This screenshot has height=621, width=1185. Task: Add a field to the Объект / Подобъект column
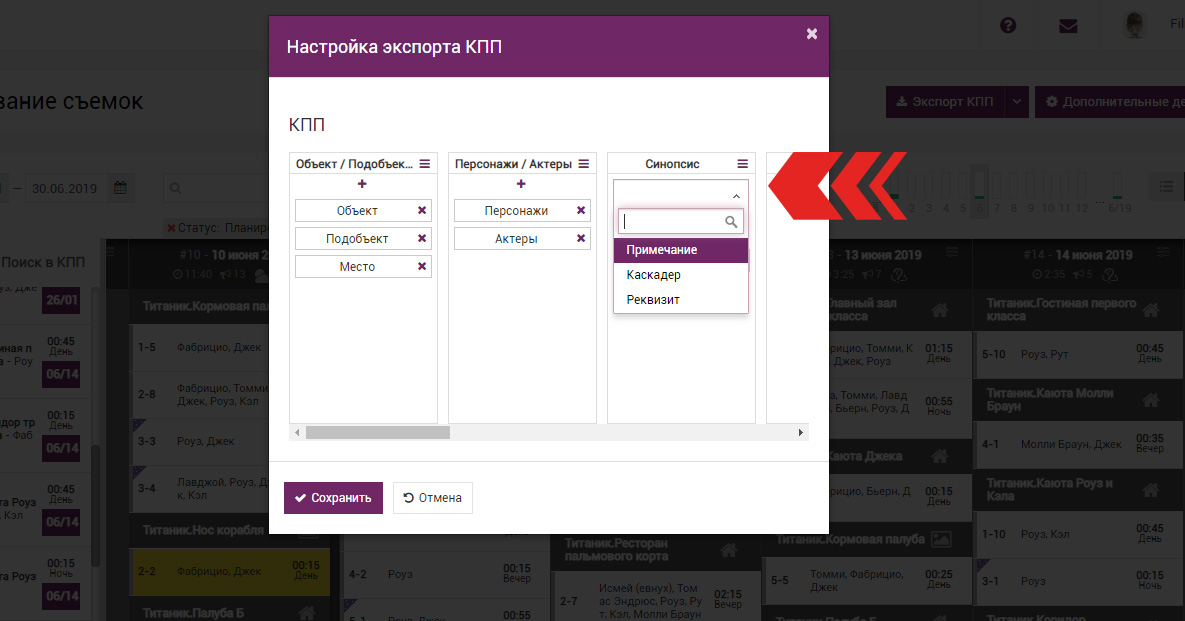(362, 184)
